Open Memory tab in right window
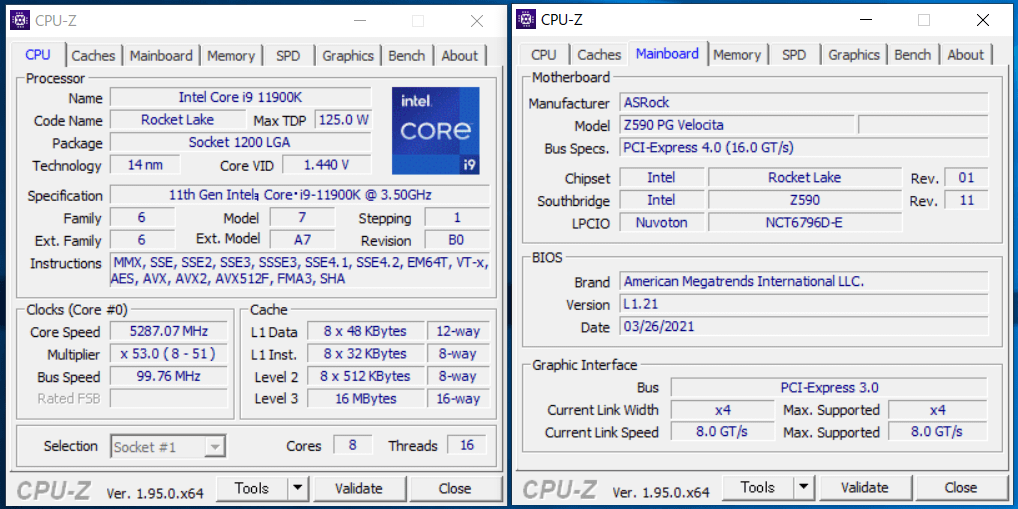Image resolution: width=1018 pixels, height=509 pixels. click(x=737, y=55)
